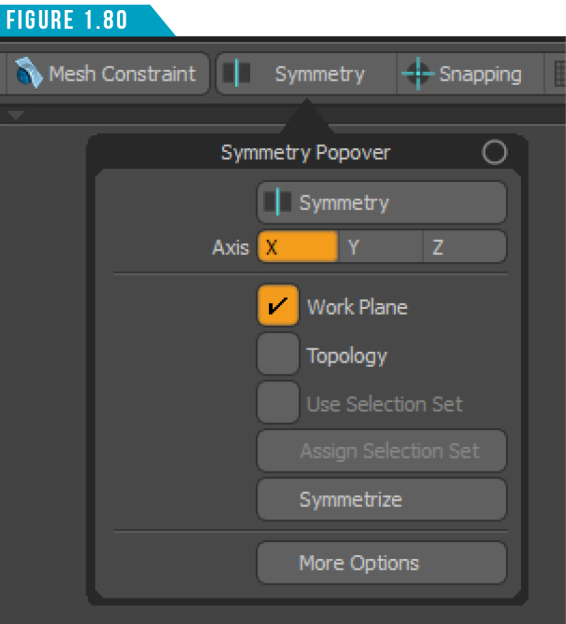The image size is (566, 624).
Task: Click the Mesh Constraint blue icon
Action: [x=28, y=73]
